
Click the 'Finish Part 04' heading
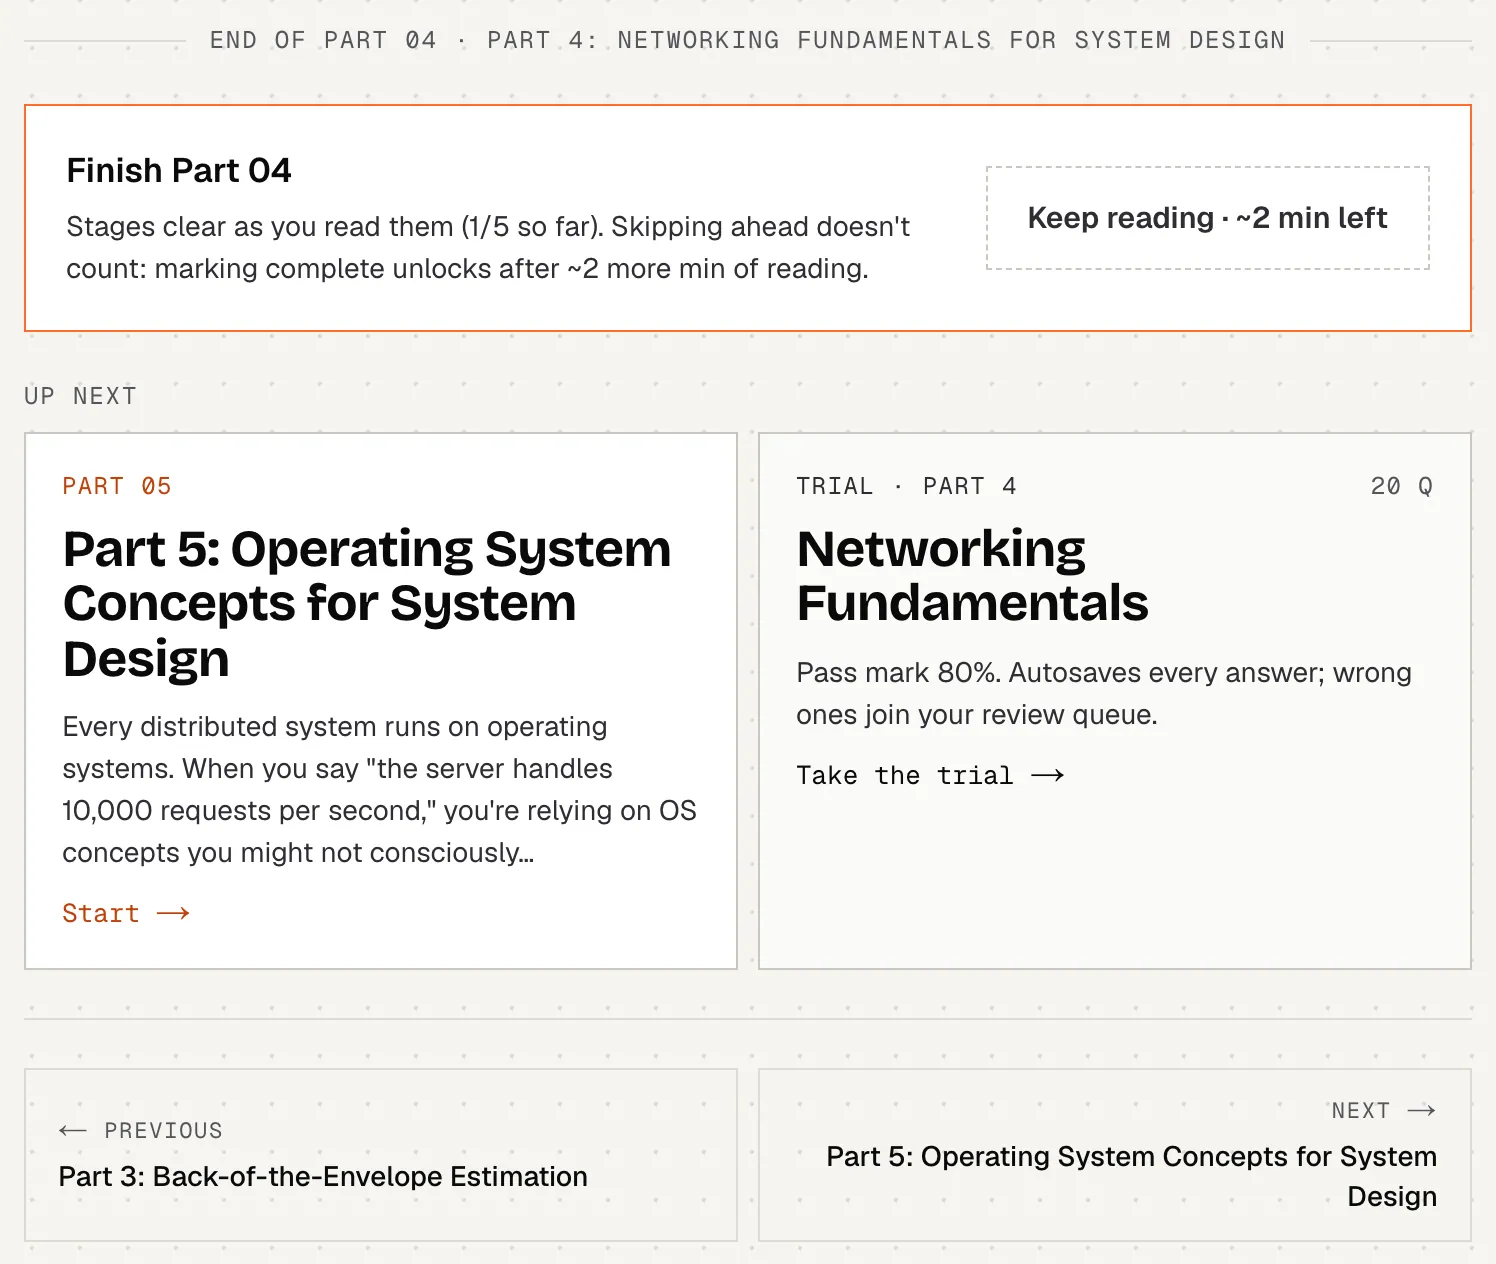tap(179, 170)
